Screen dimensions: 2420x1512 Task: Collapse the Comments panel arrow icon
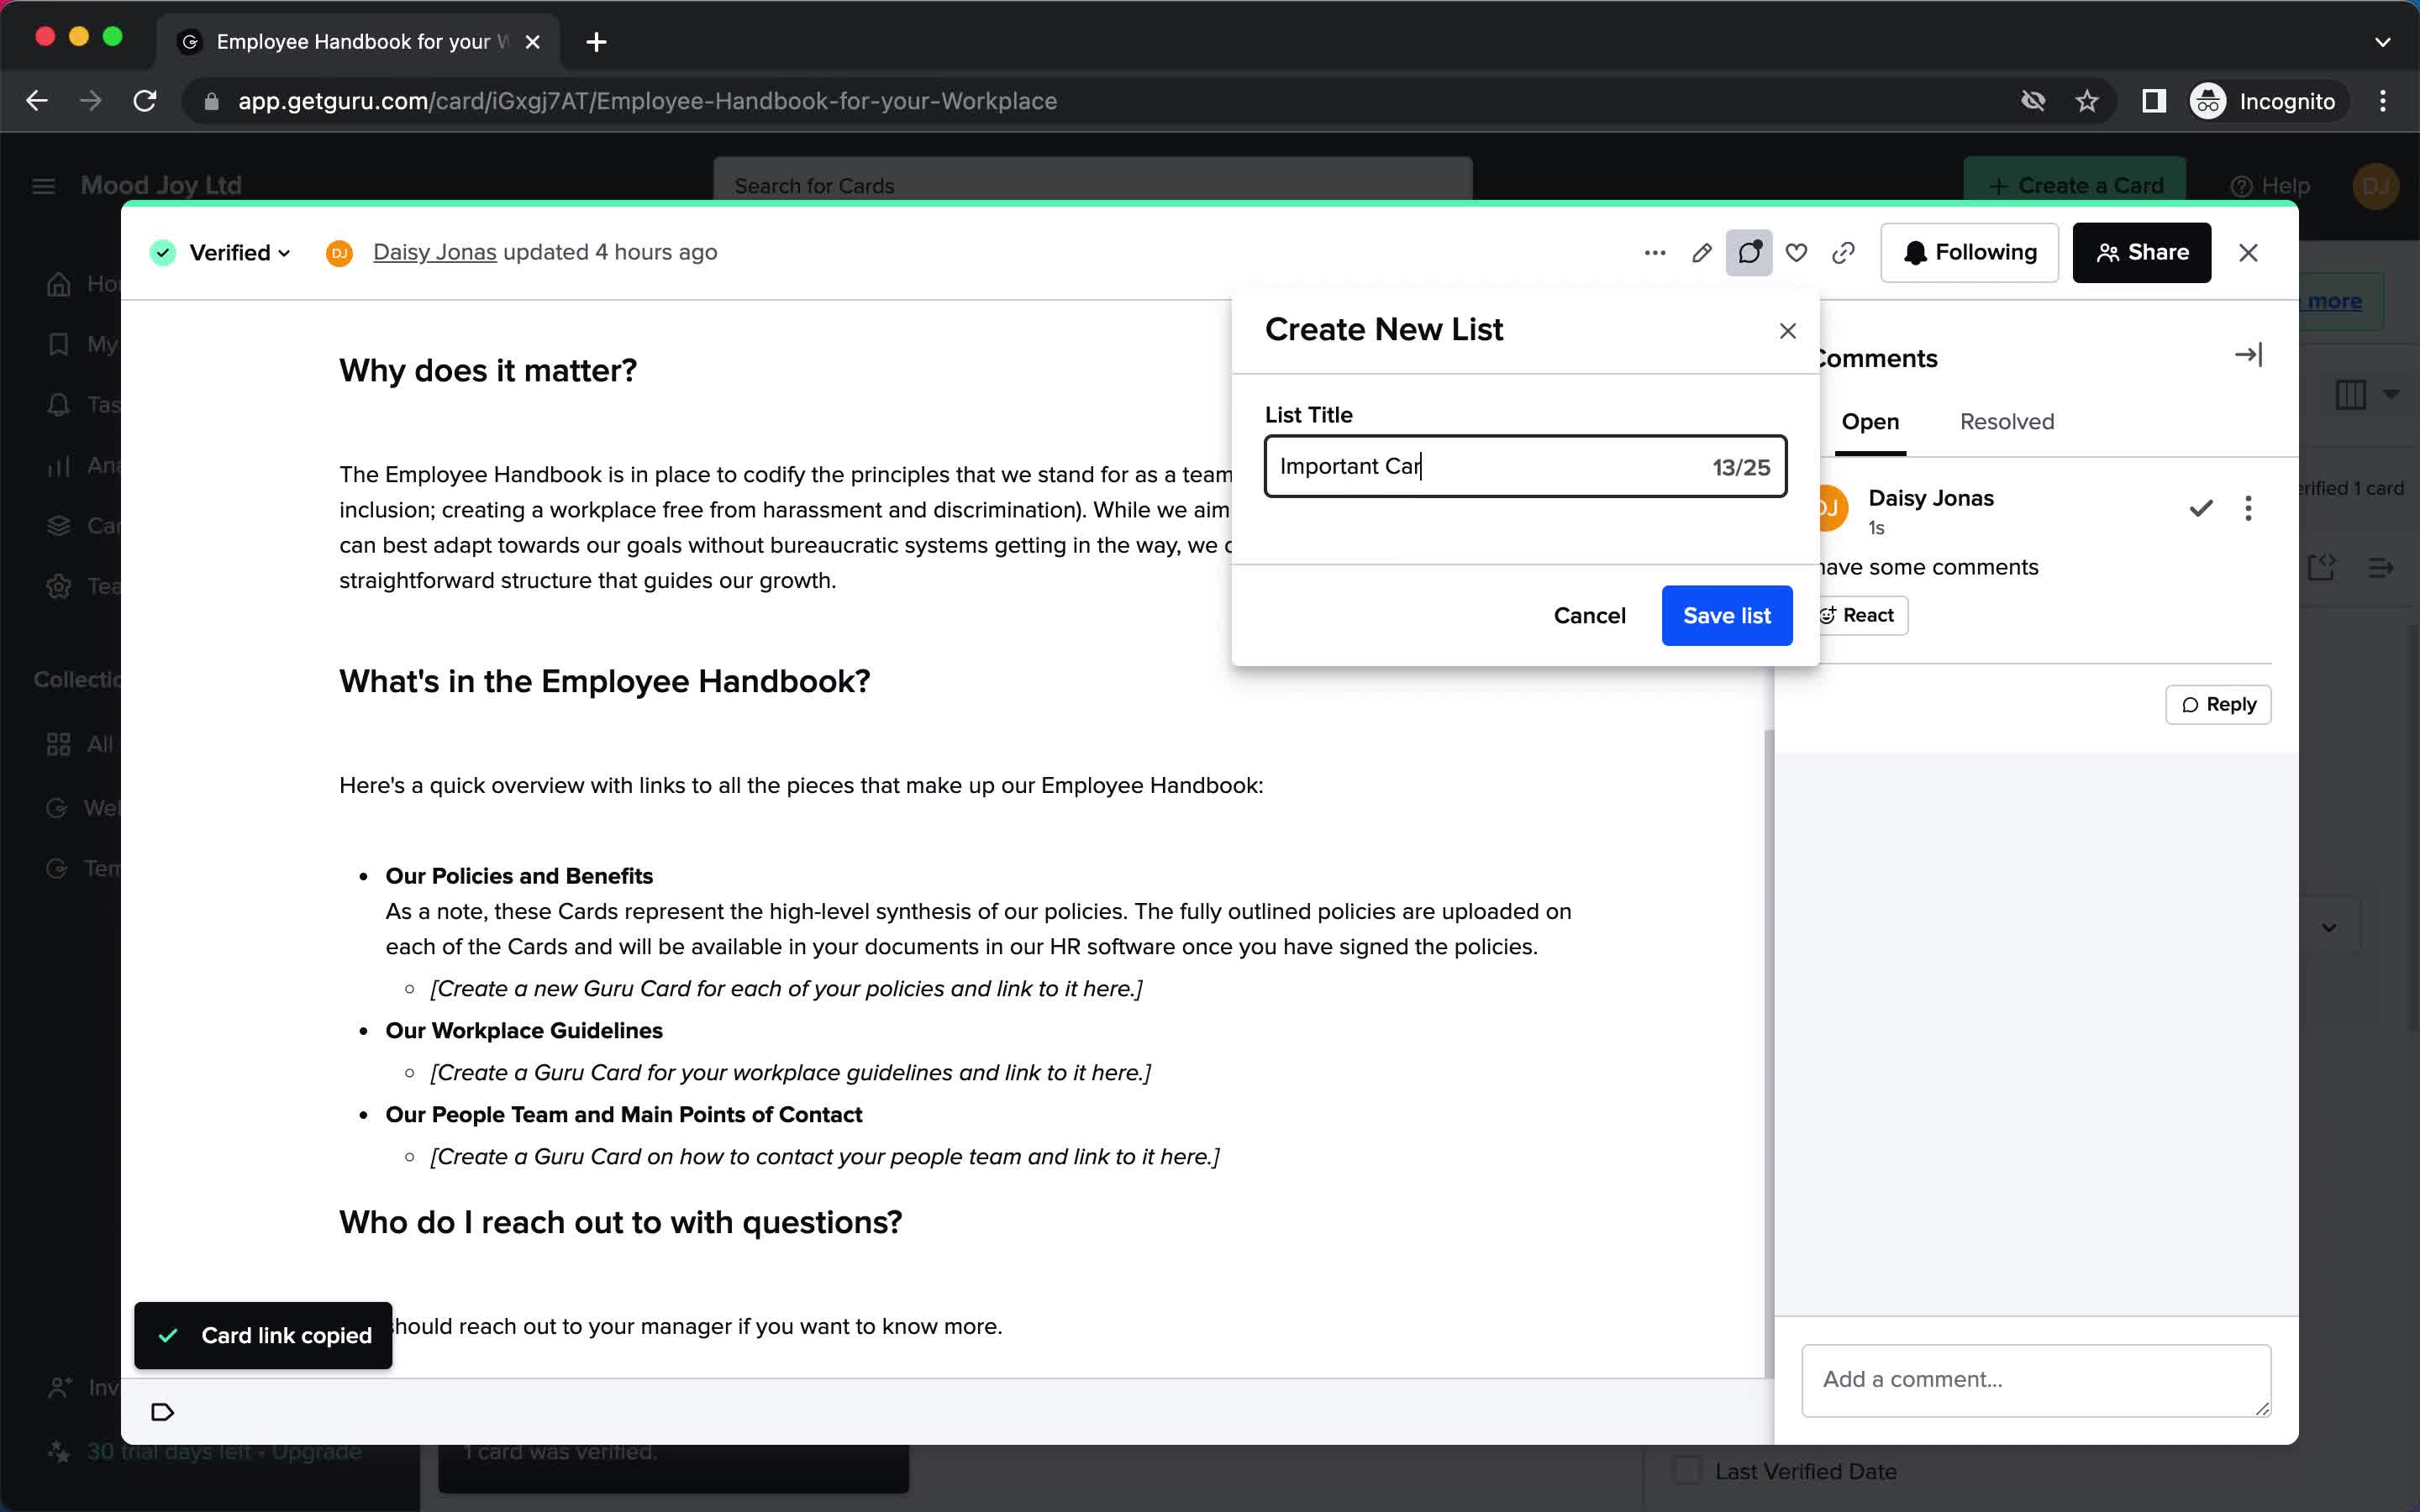2248,355
